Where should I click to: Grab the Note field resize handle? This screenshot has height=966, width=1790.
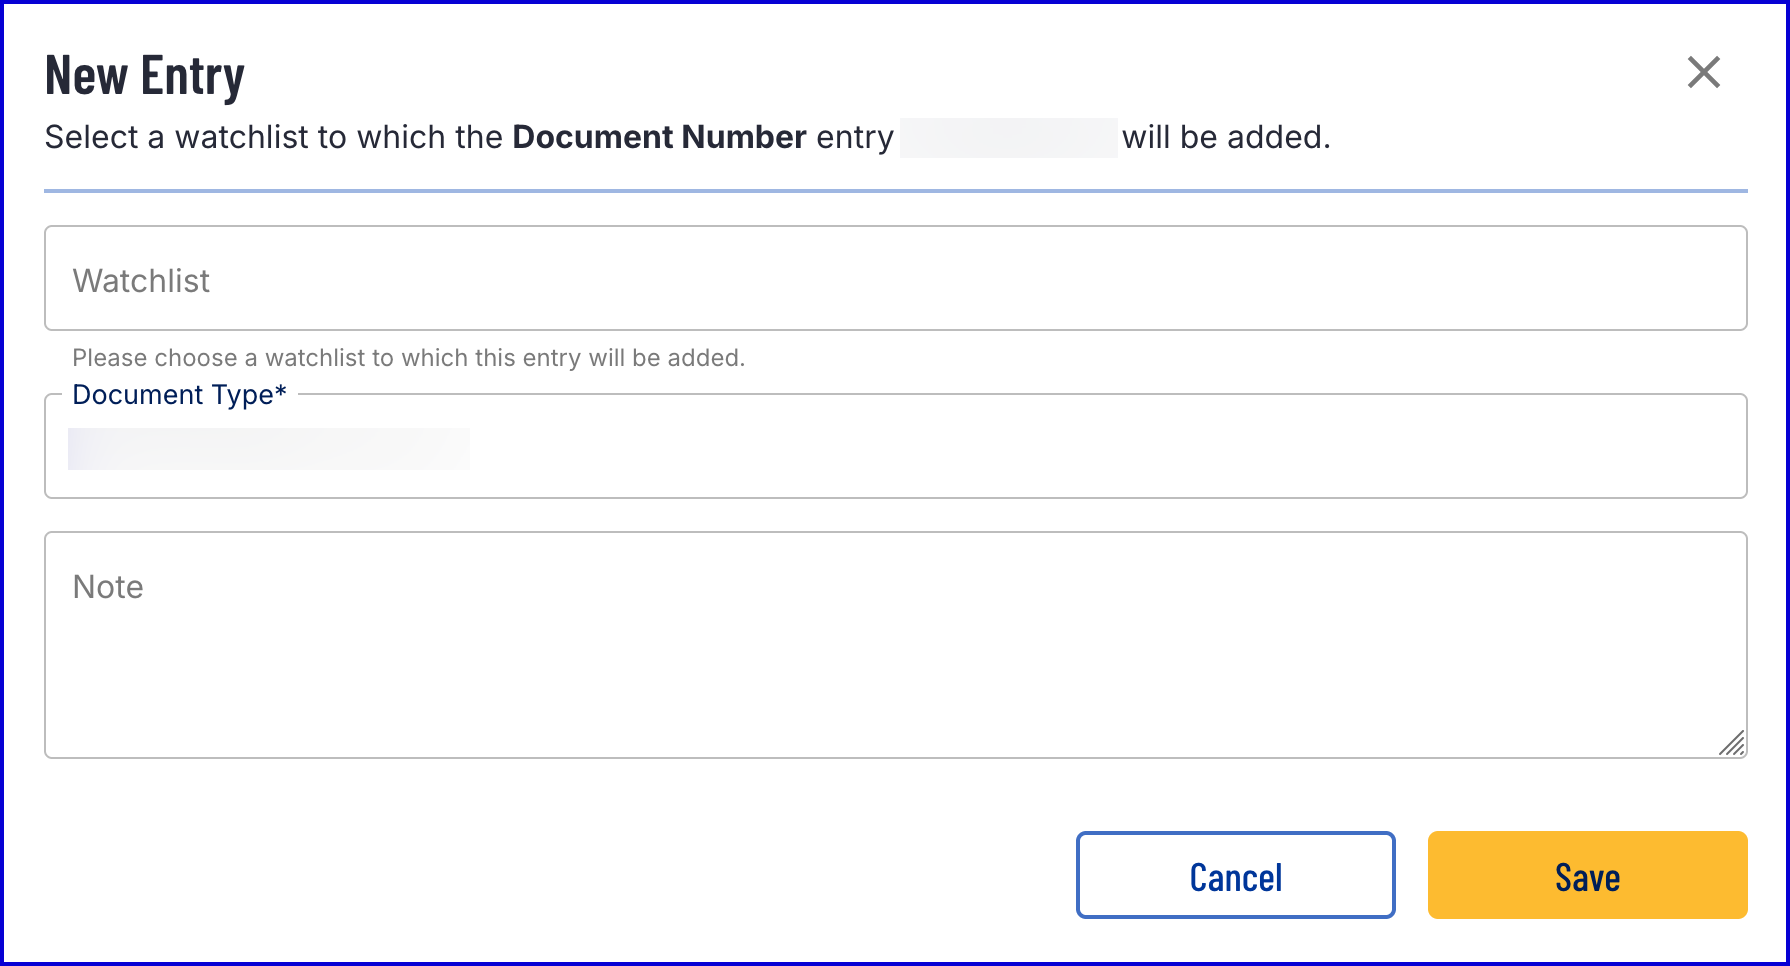pyautogui.click(x=1733, y=743)
